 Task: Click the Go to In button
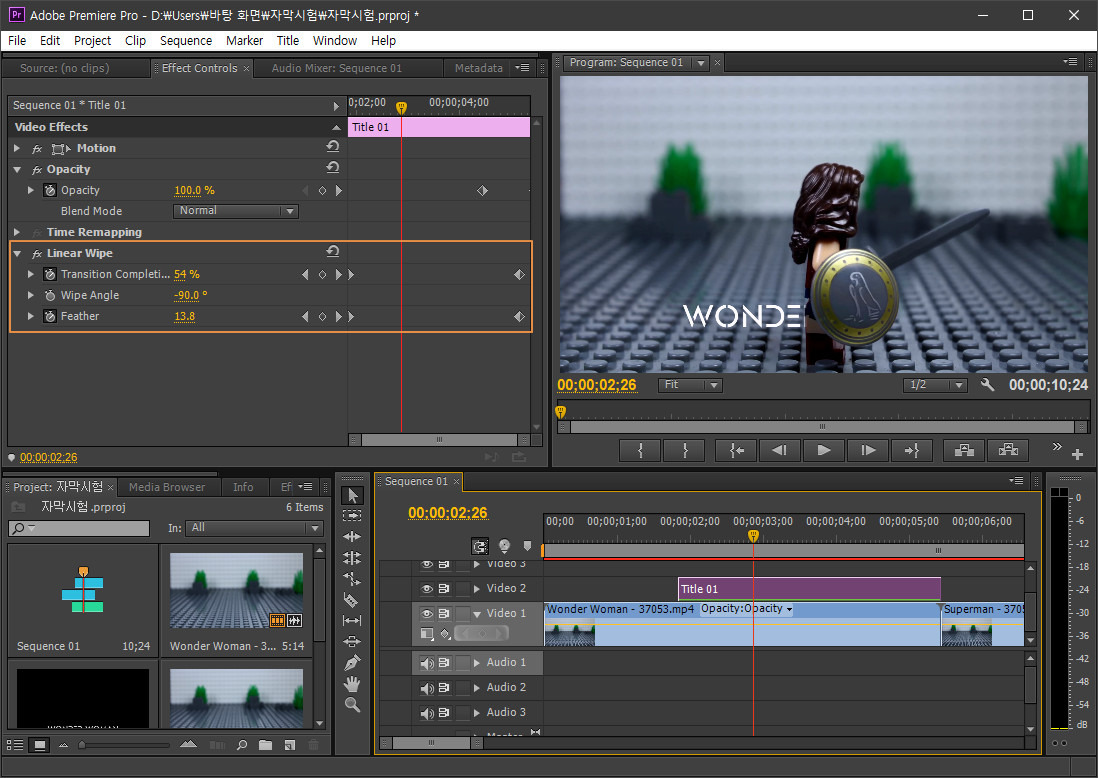(x=735, y=450)
